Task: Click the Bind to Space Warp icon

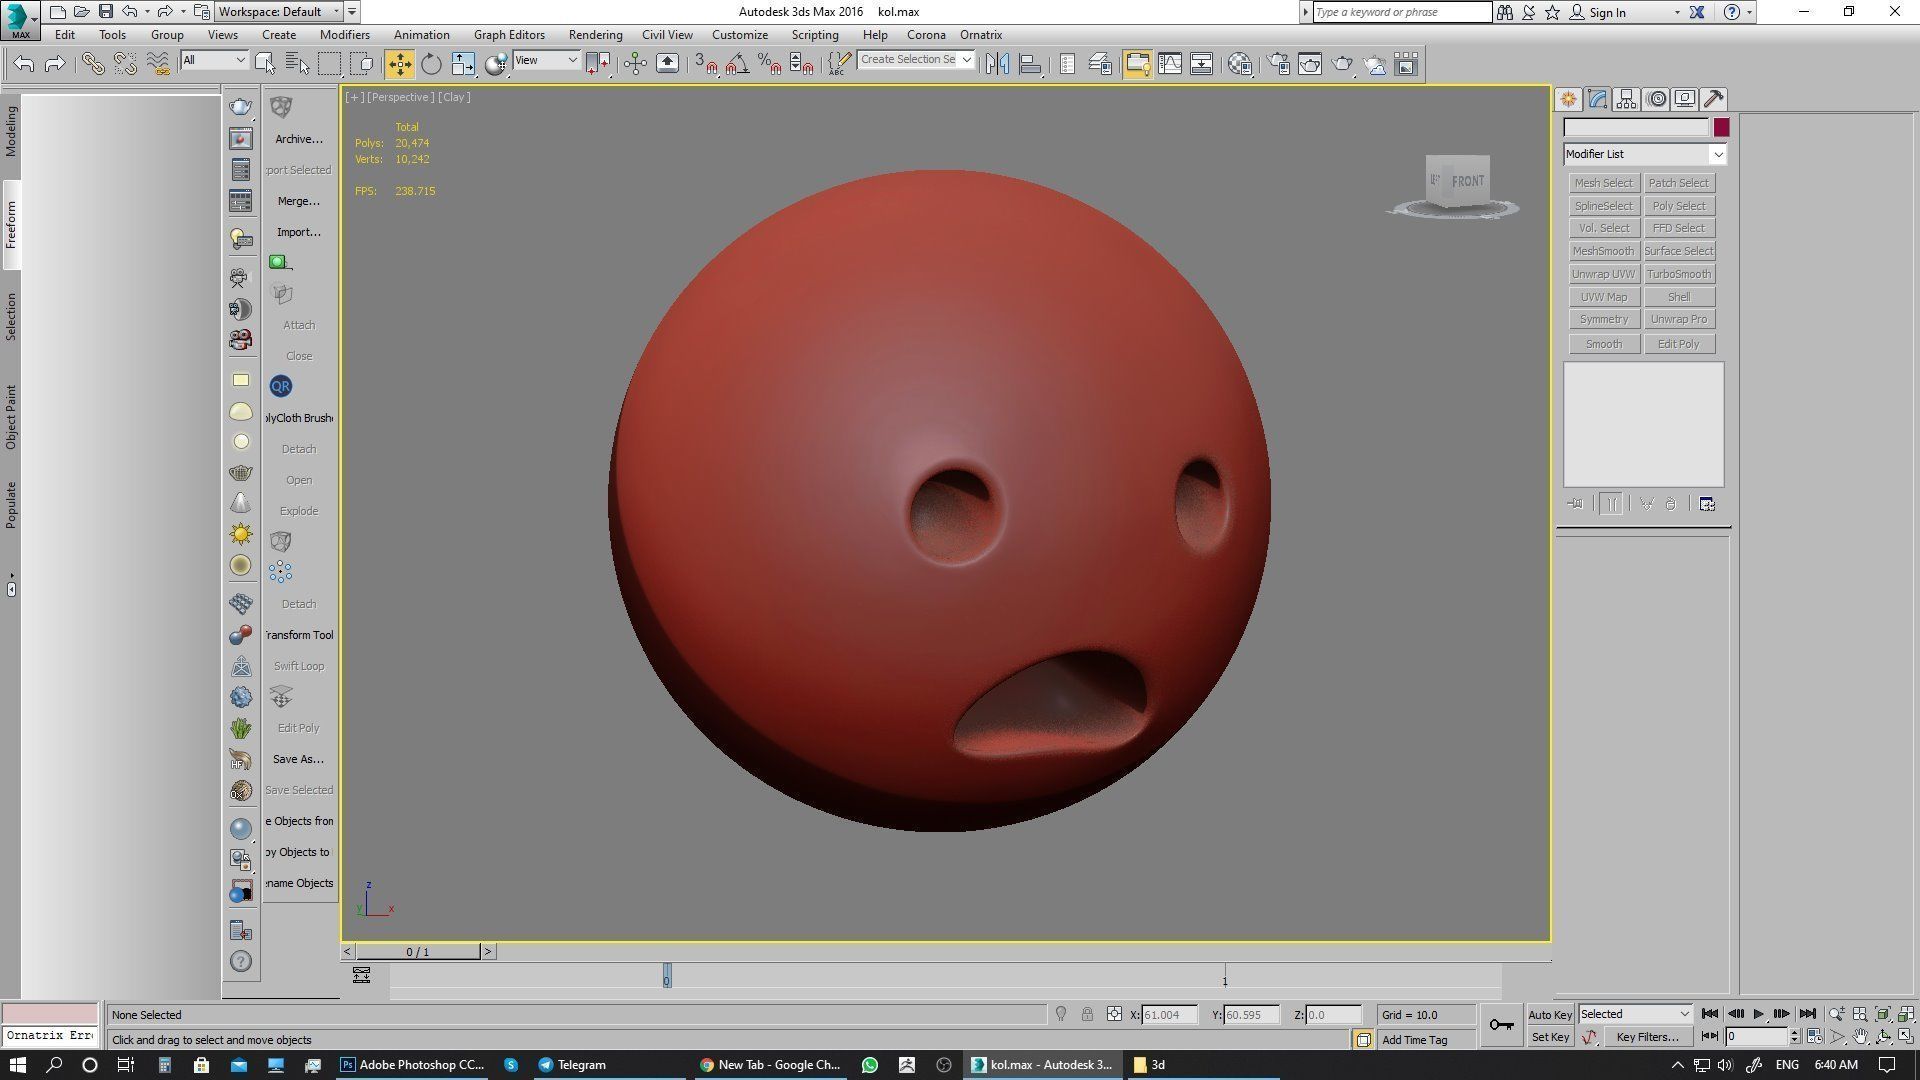Action: coord(158,64)
